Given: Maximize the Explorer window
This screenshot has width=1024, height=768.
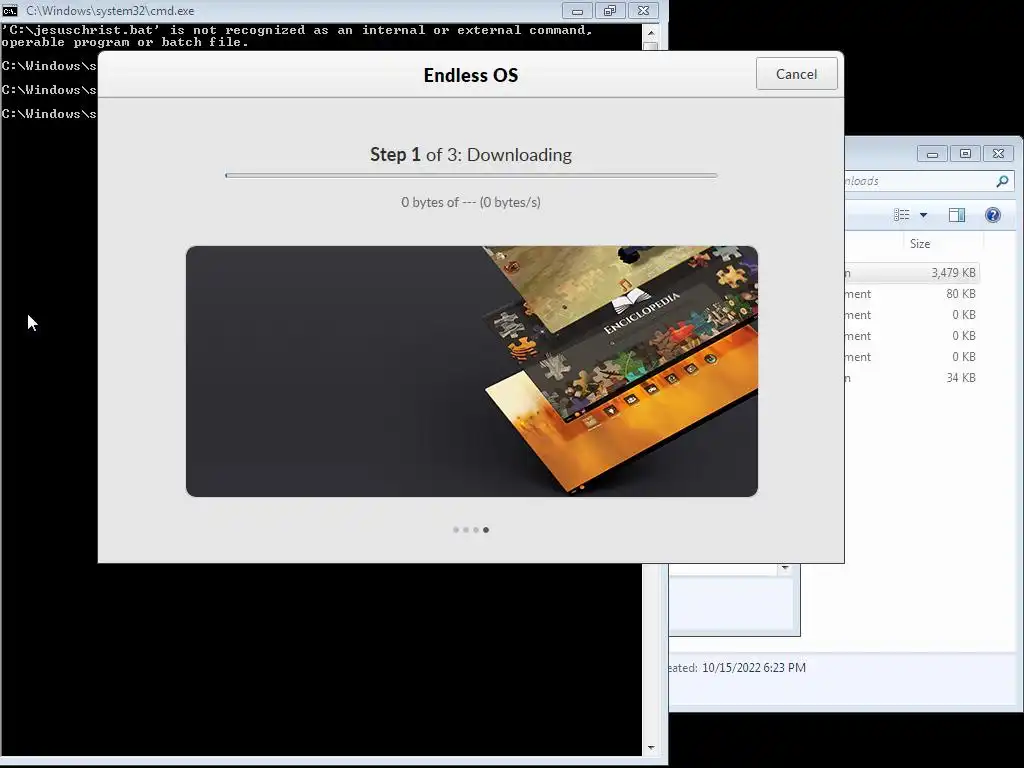Looking at the screenshot, I should tap(965, 154).
